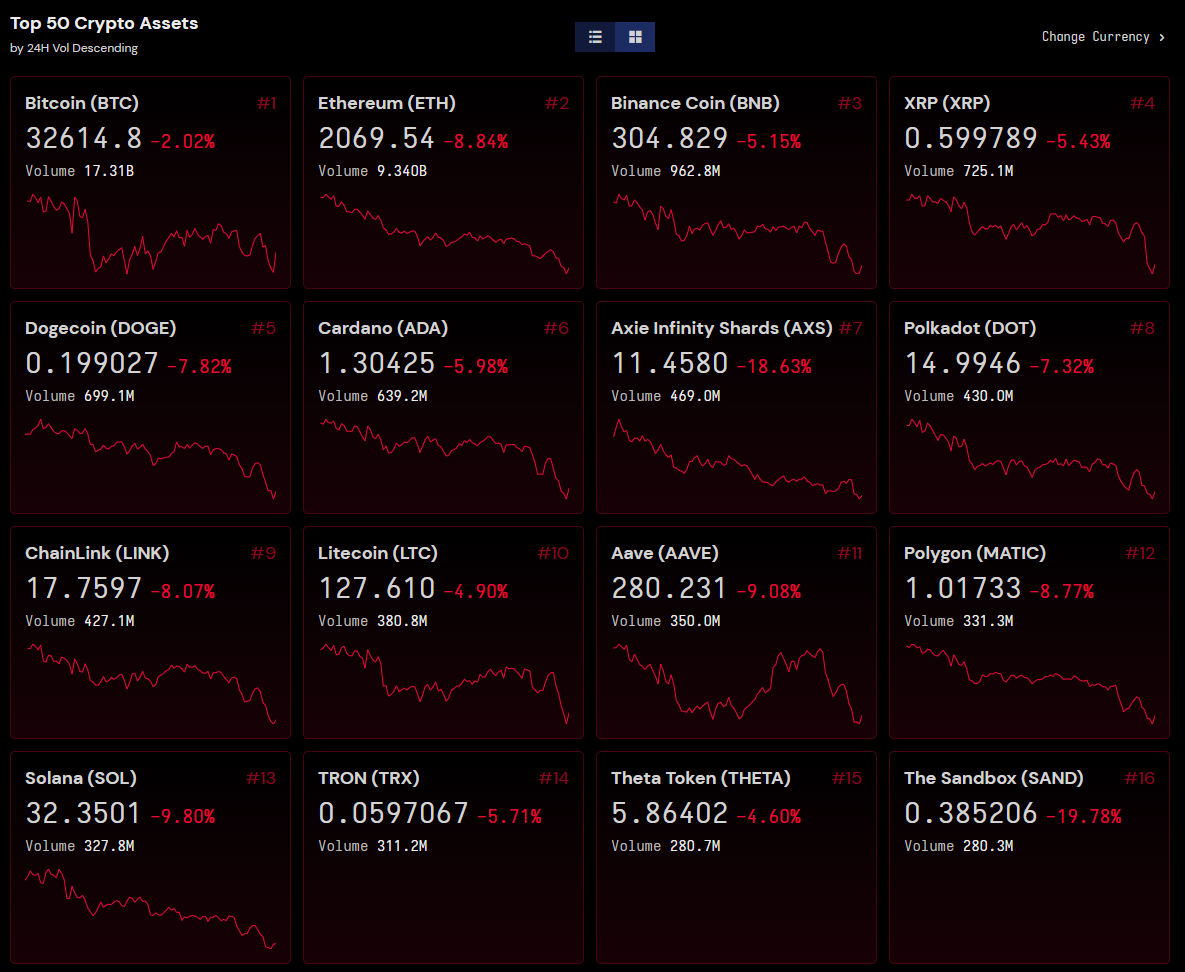The width and height of the screenshot is (1185, 972).
Task: Click Cardano price 1.30425
Action: tap(376, 364)
